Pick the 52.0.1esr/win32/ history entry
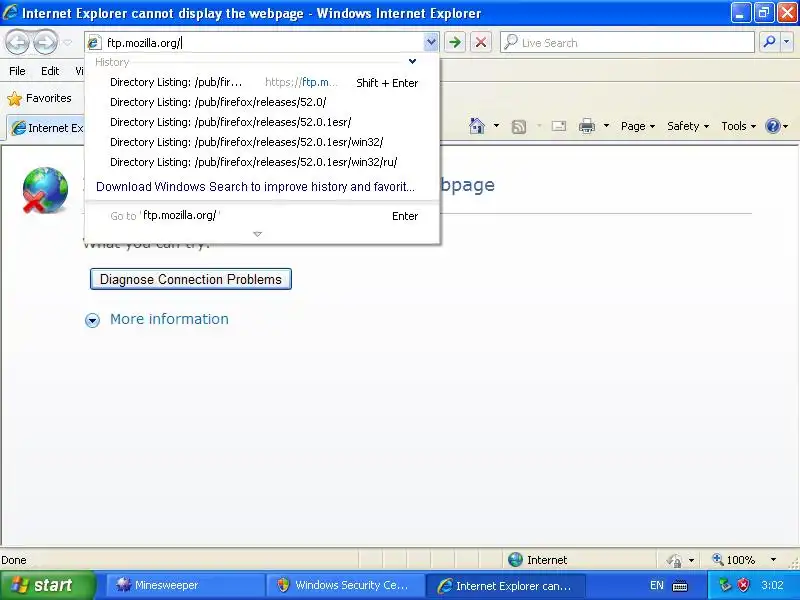The height and width of the screenshot is (600, 800). tap(262, 142)
